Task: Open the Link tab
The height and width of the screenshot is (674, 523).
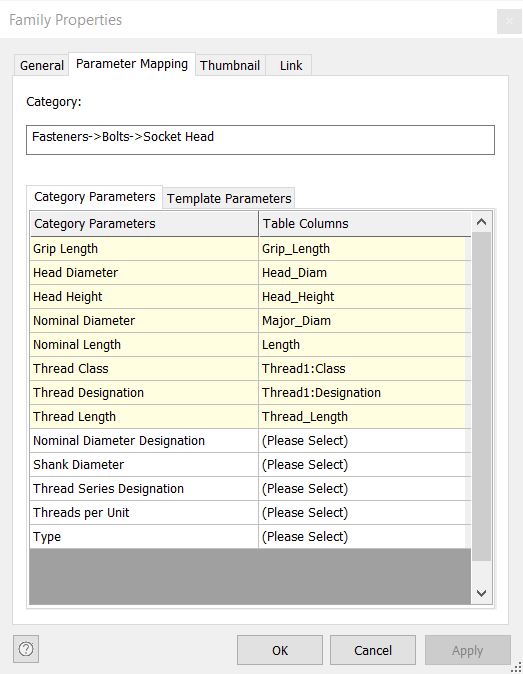Action: click(291, 66)
